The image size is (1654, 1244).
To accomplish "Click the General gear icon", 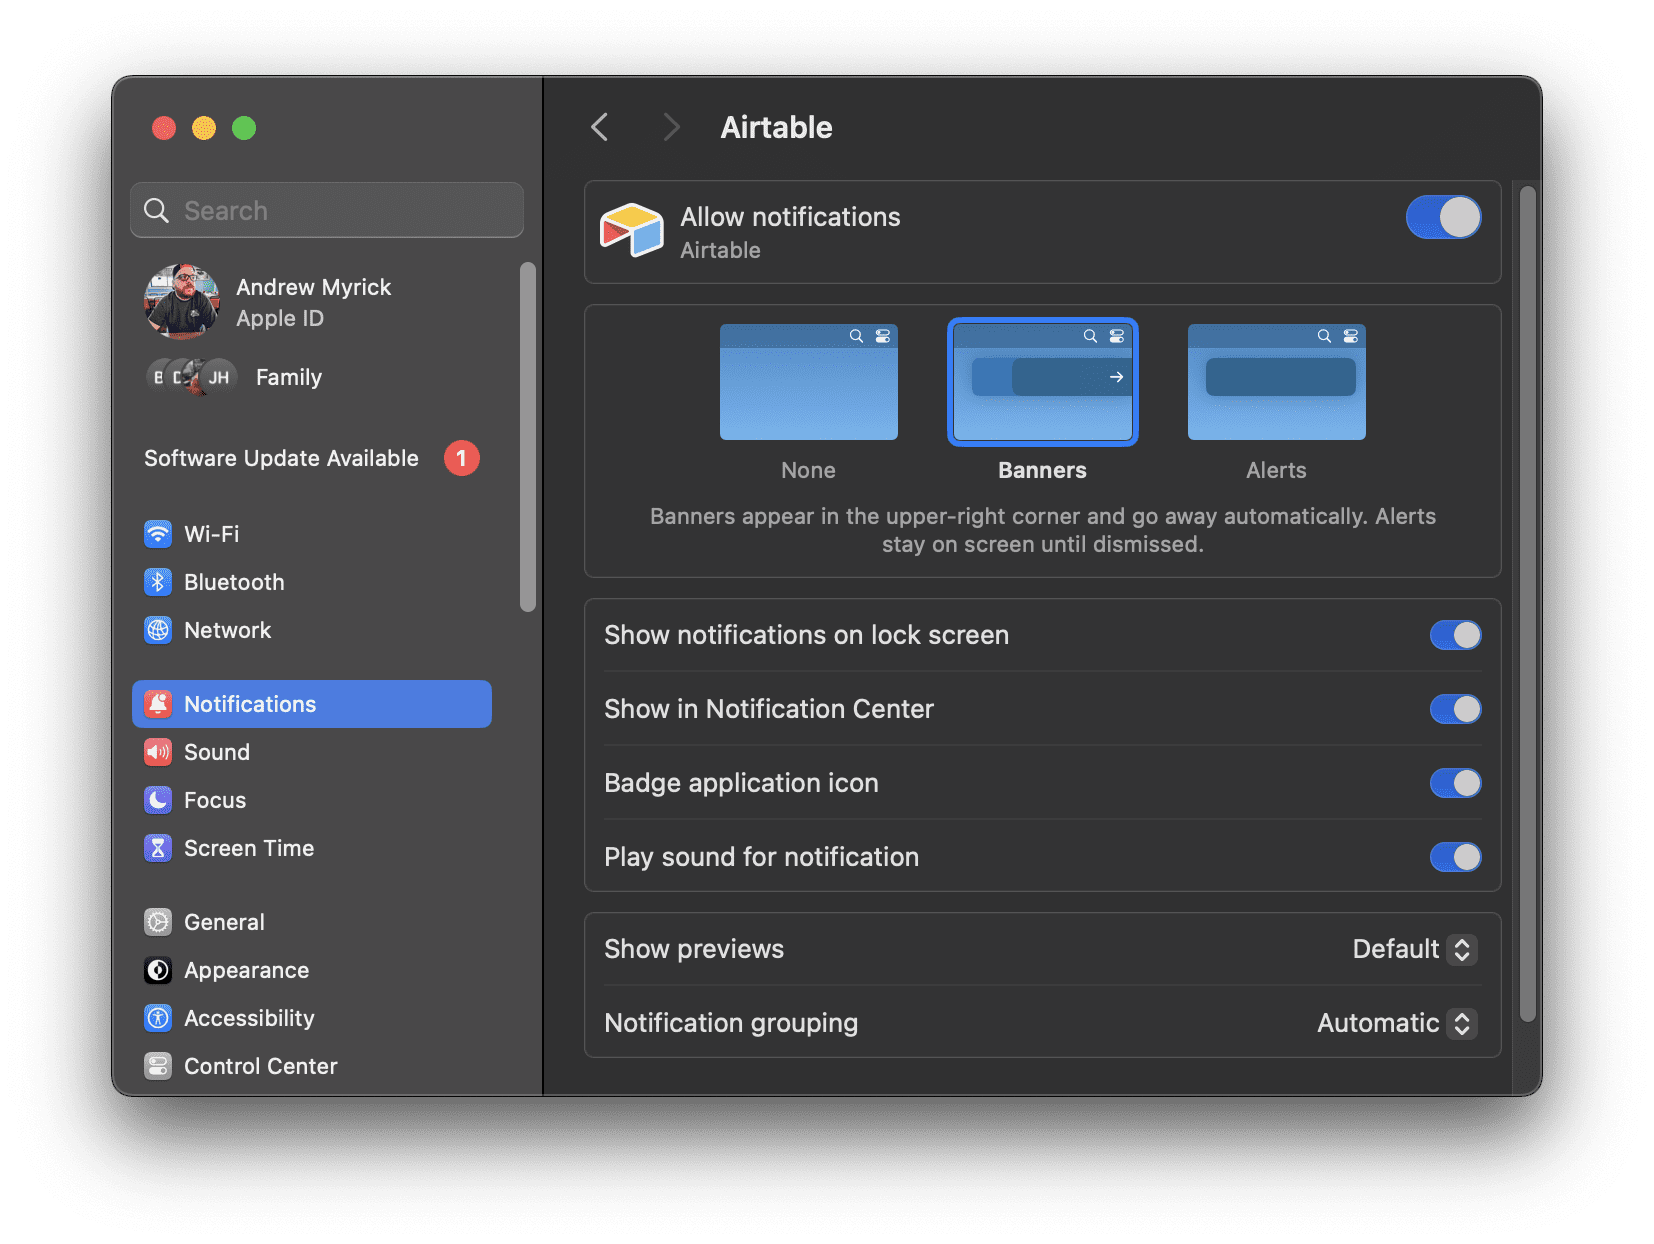I will pos(158,922).
